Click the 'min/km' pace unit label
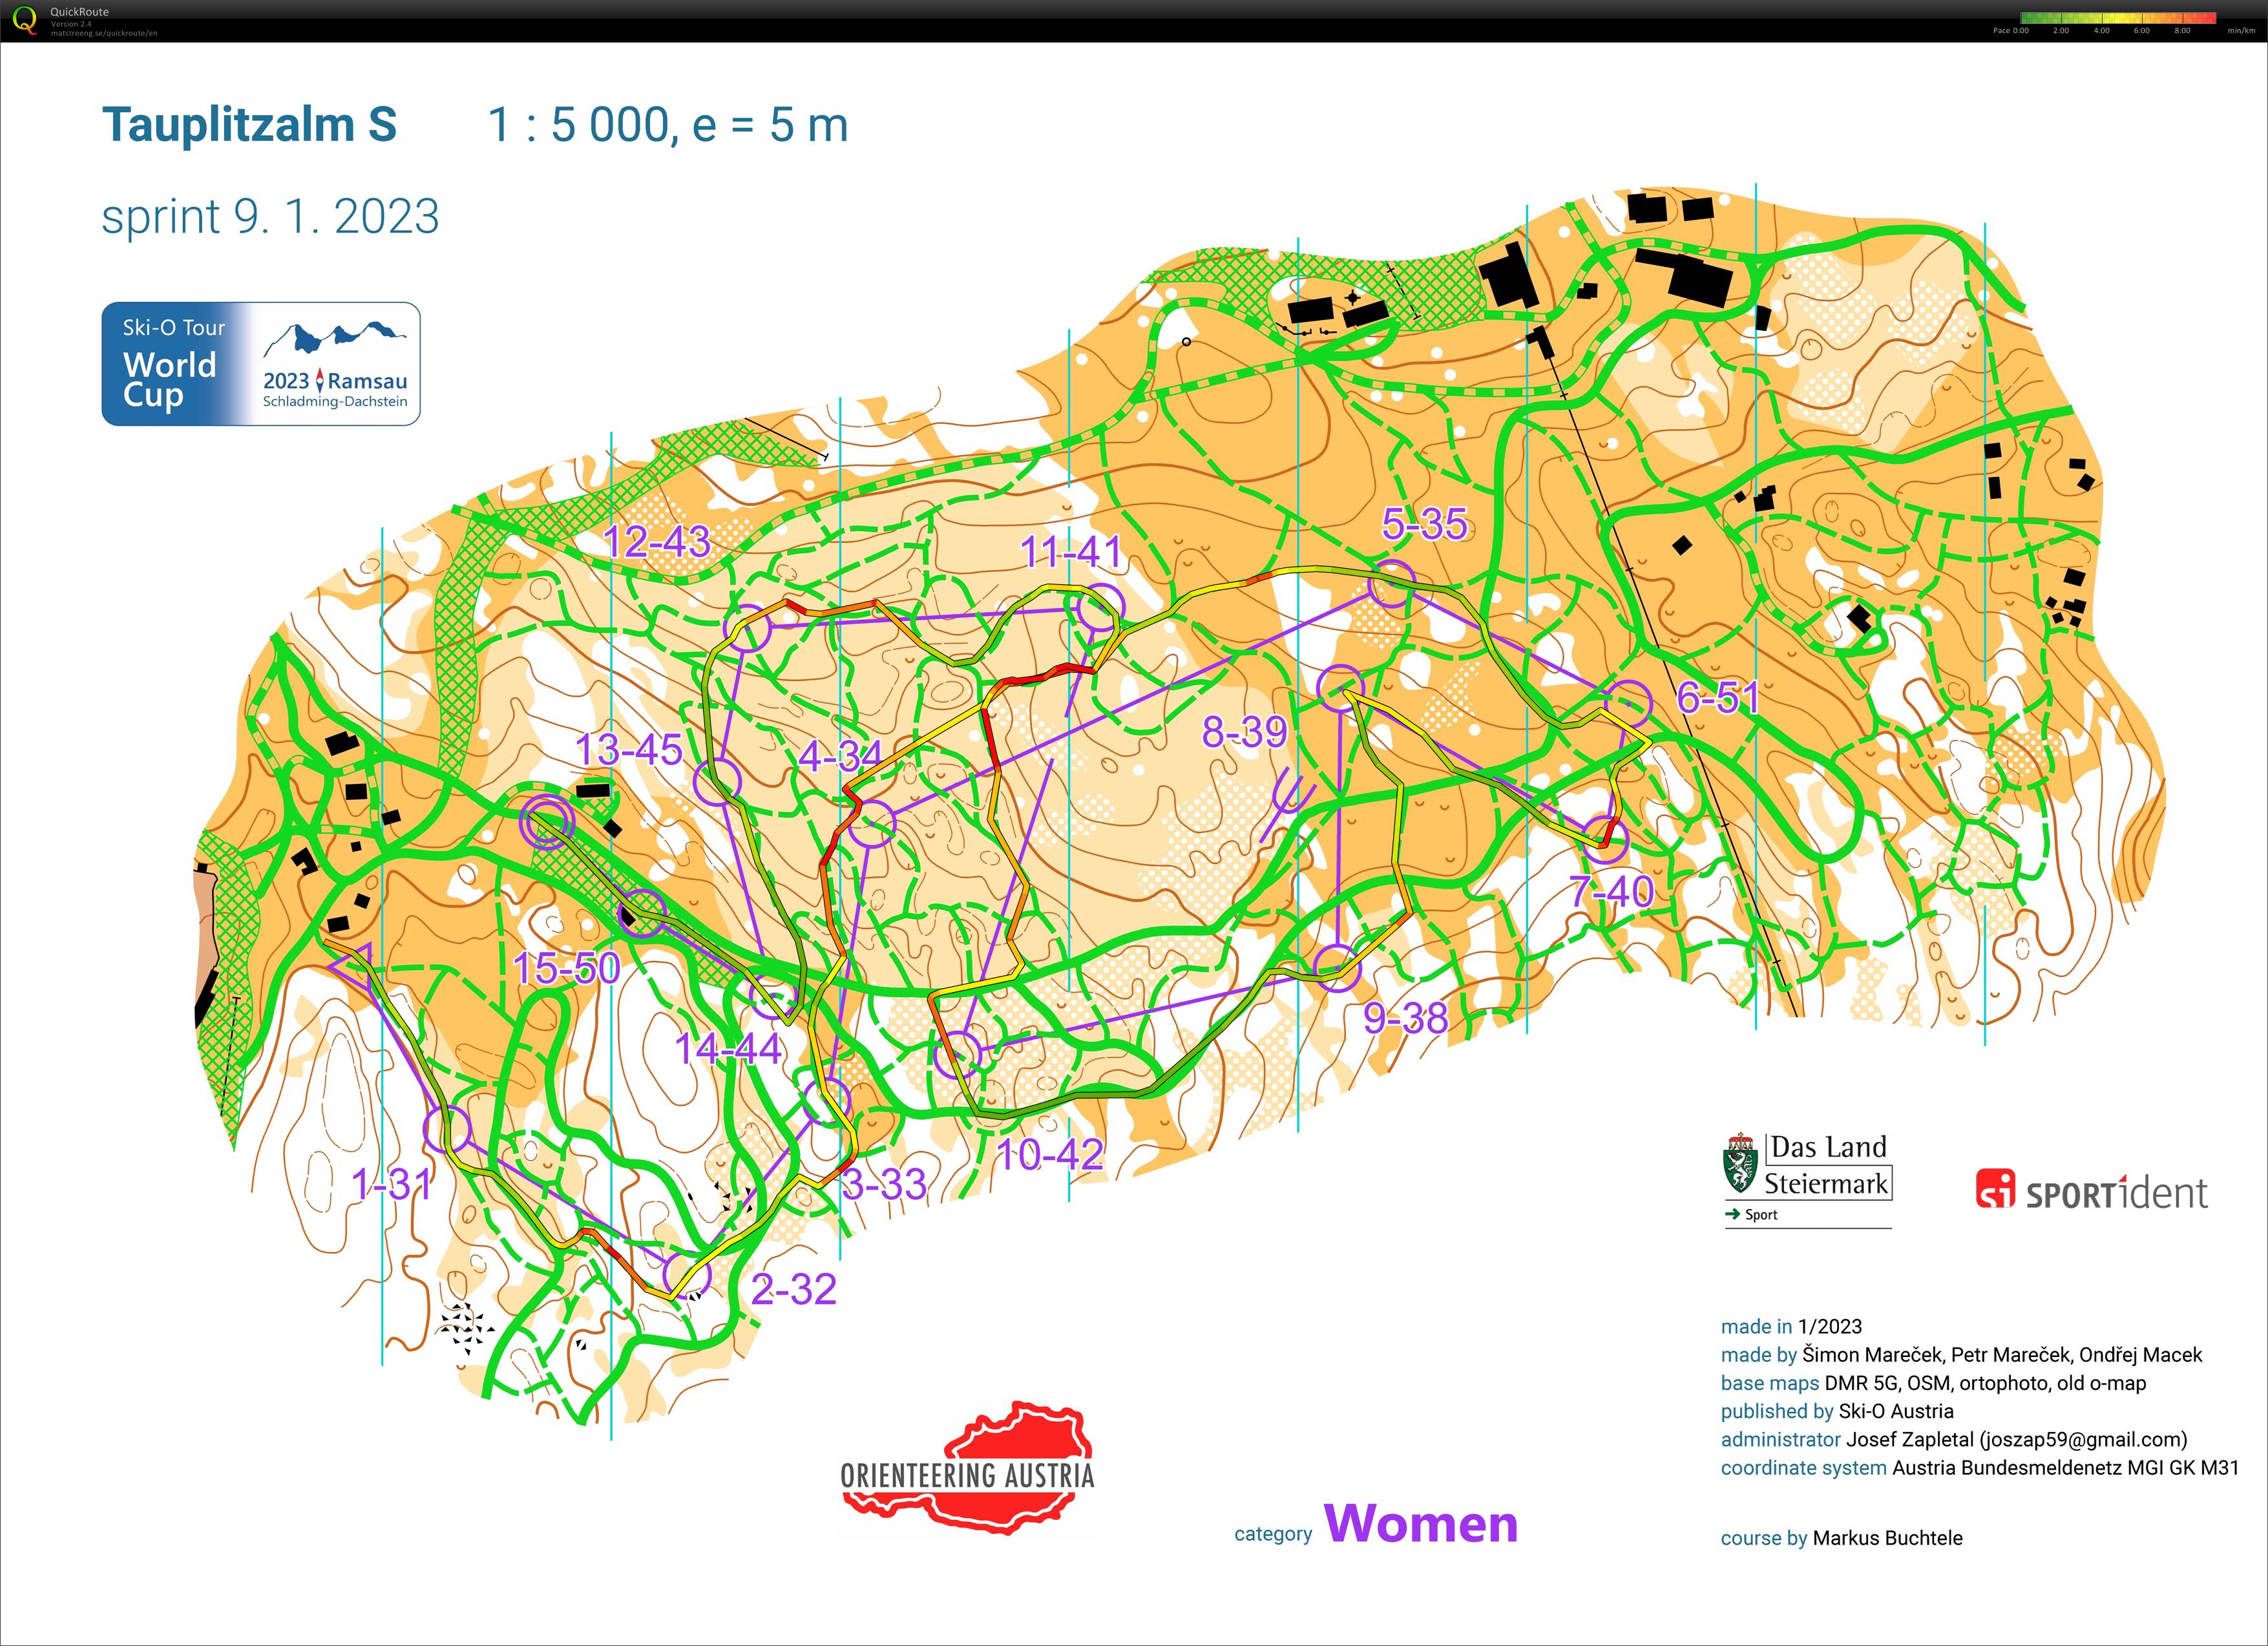2268x1646 pixels. point(2241,31)
